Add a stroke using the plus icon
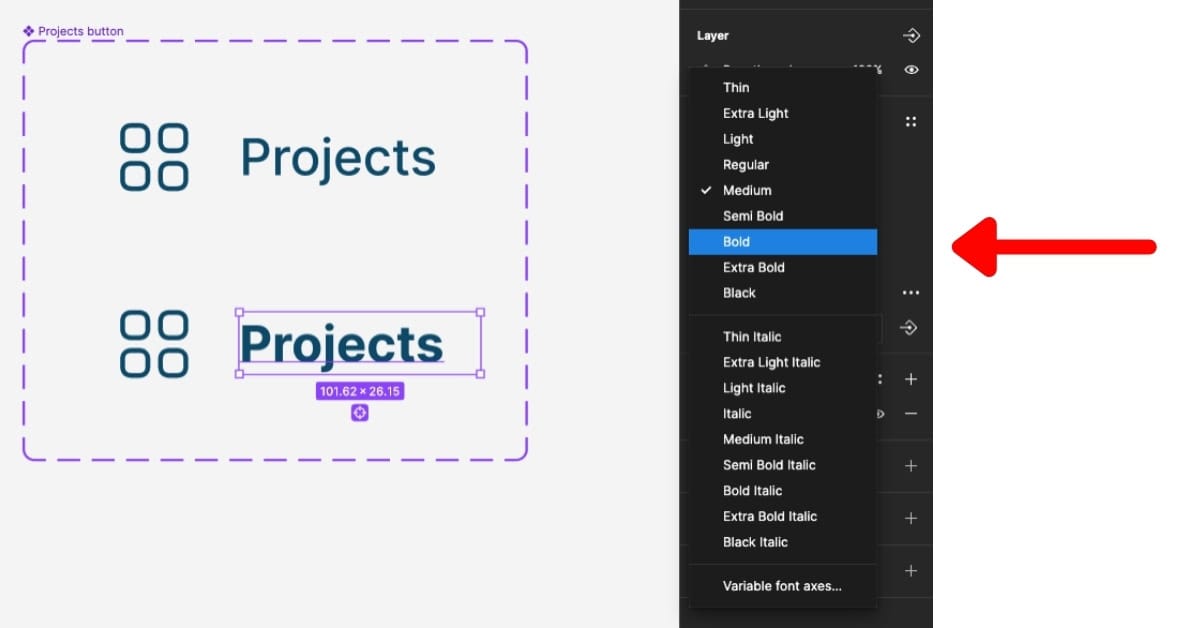The height and width of the screenshot is (628, 1200). [x=911, y=465]
